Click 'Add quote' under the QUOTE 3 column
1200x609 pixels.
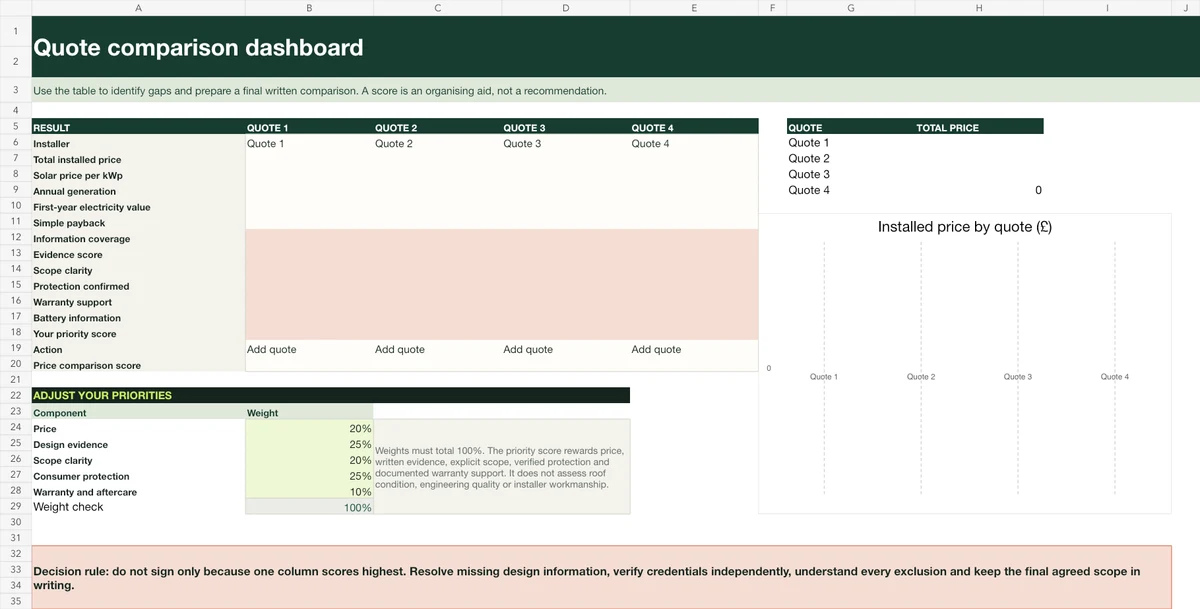(528, 350)
